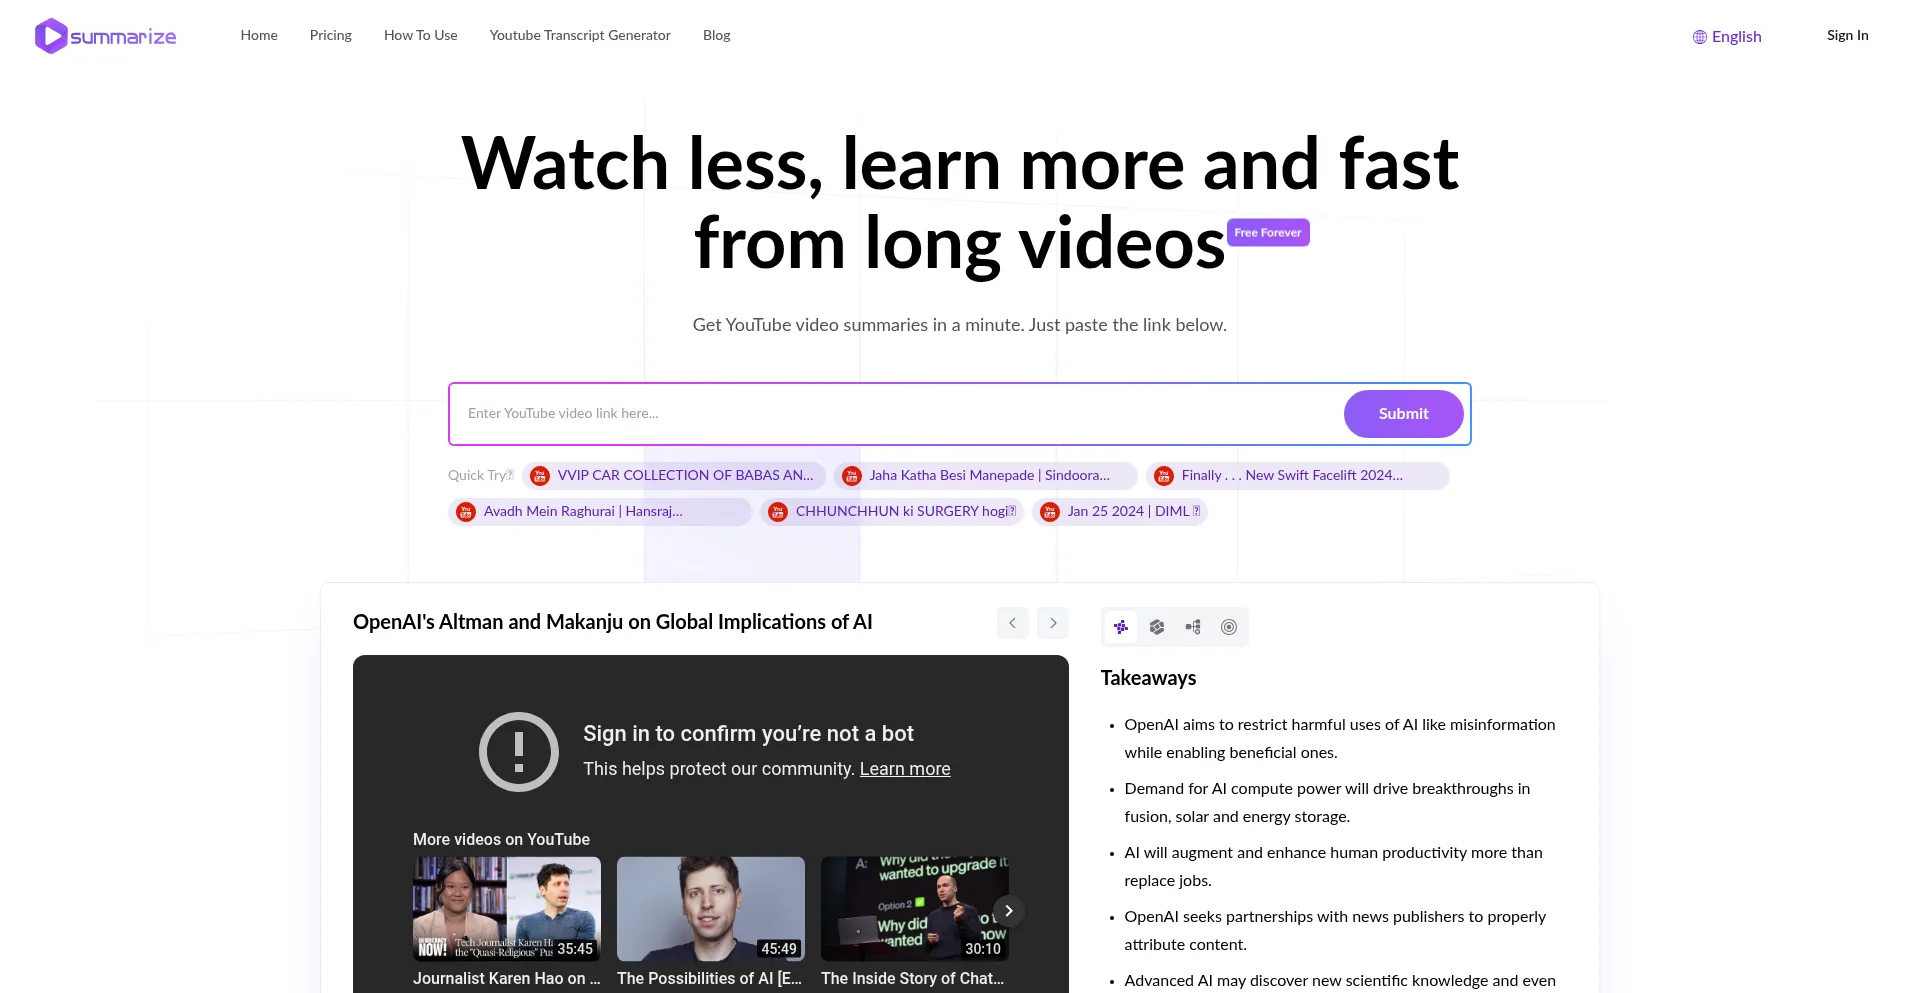Try the Avadh Mein Raghurai sample
This screenshot has width=1920, height=993.
(x=600, y=511)
